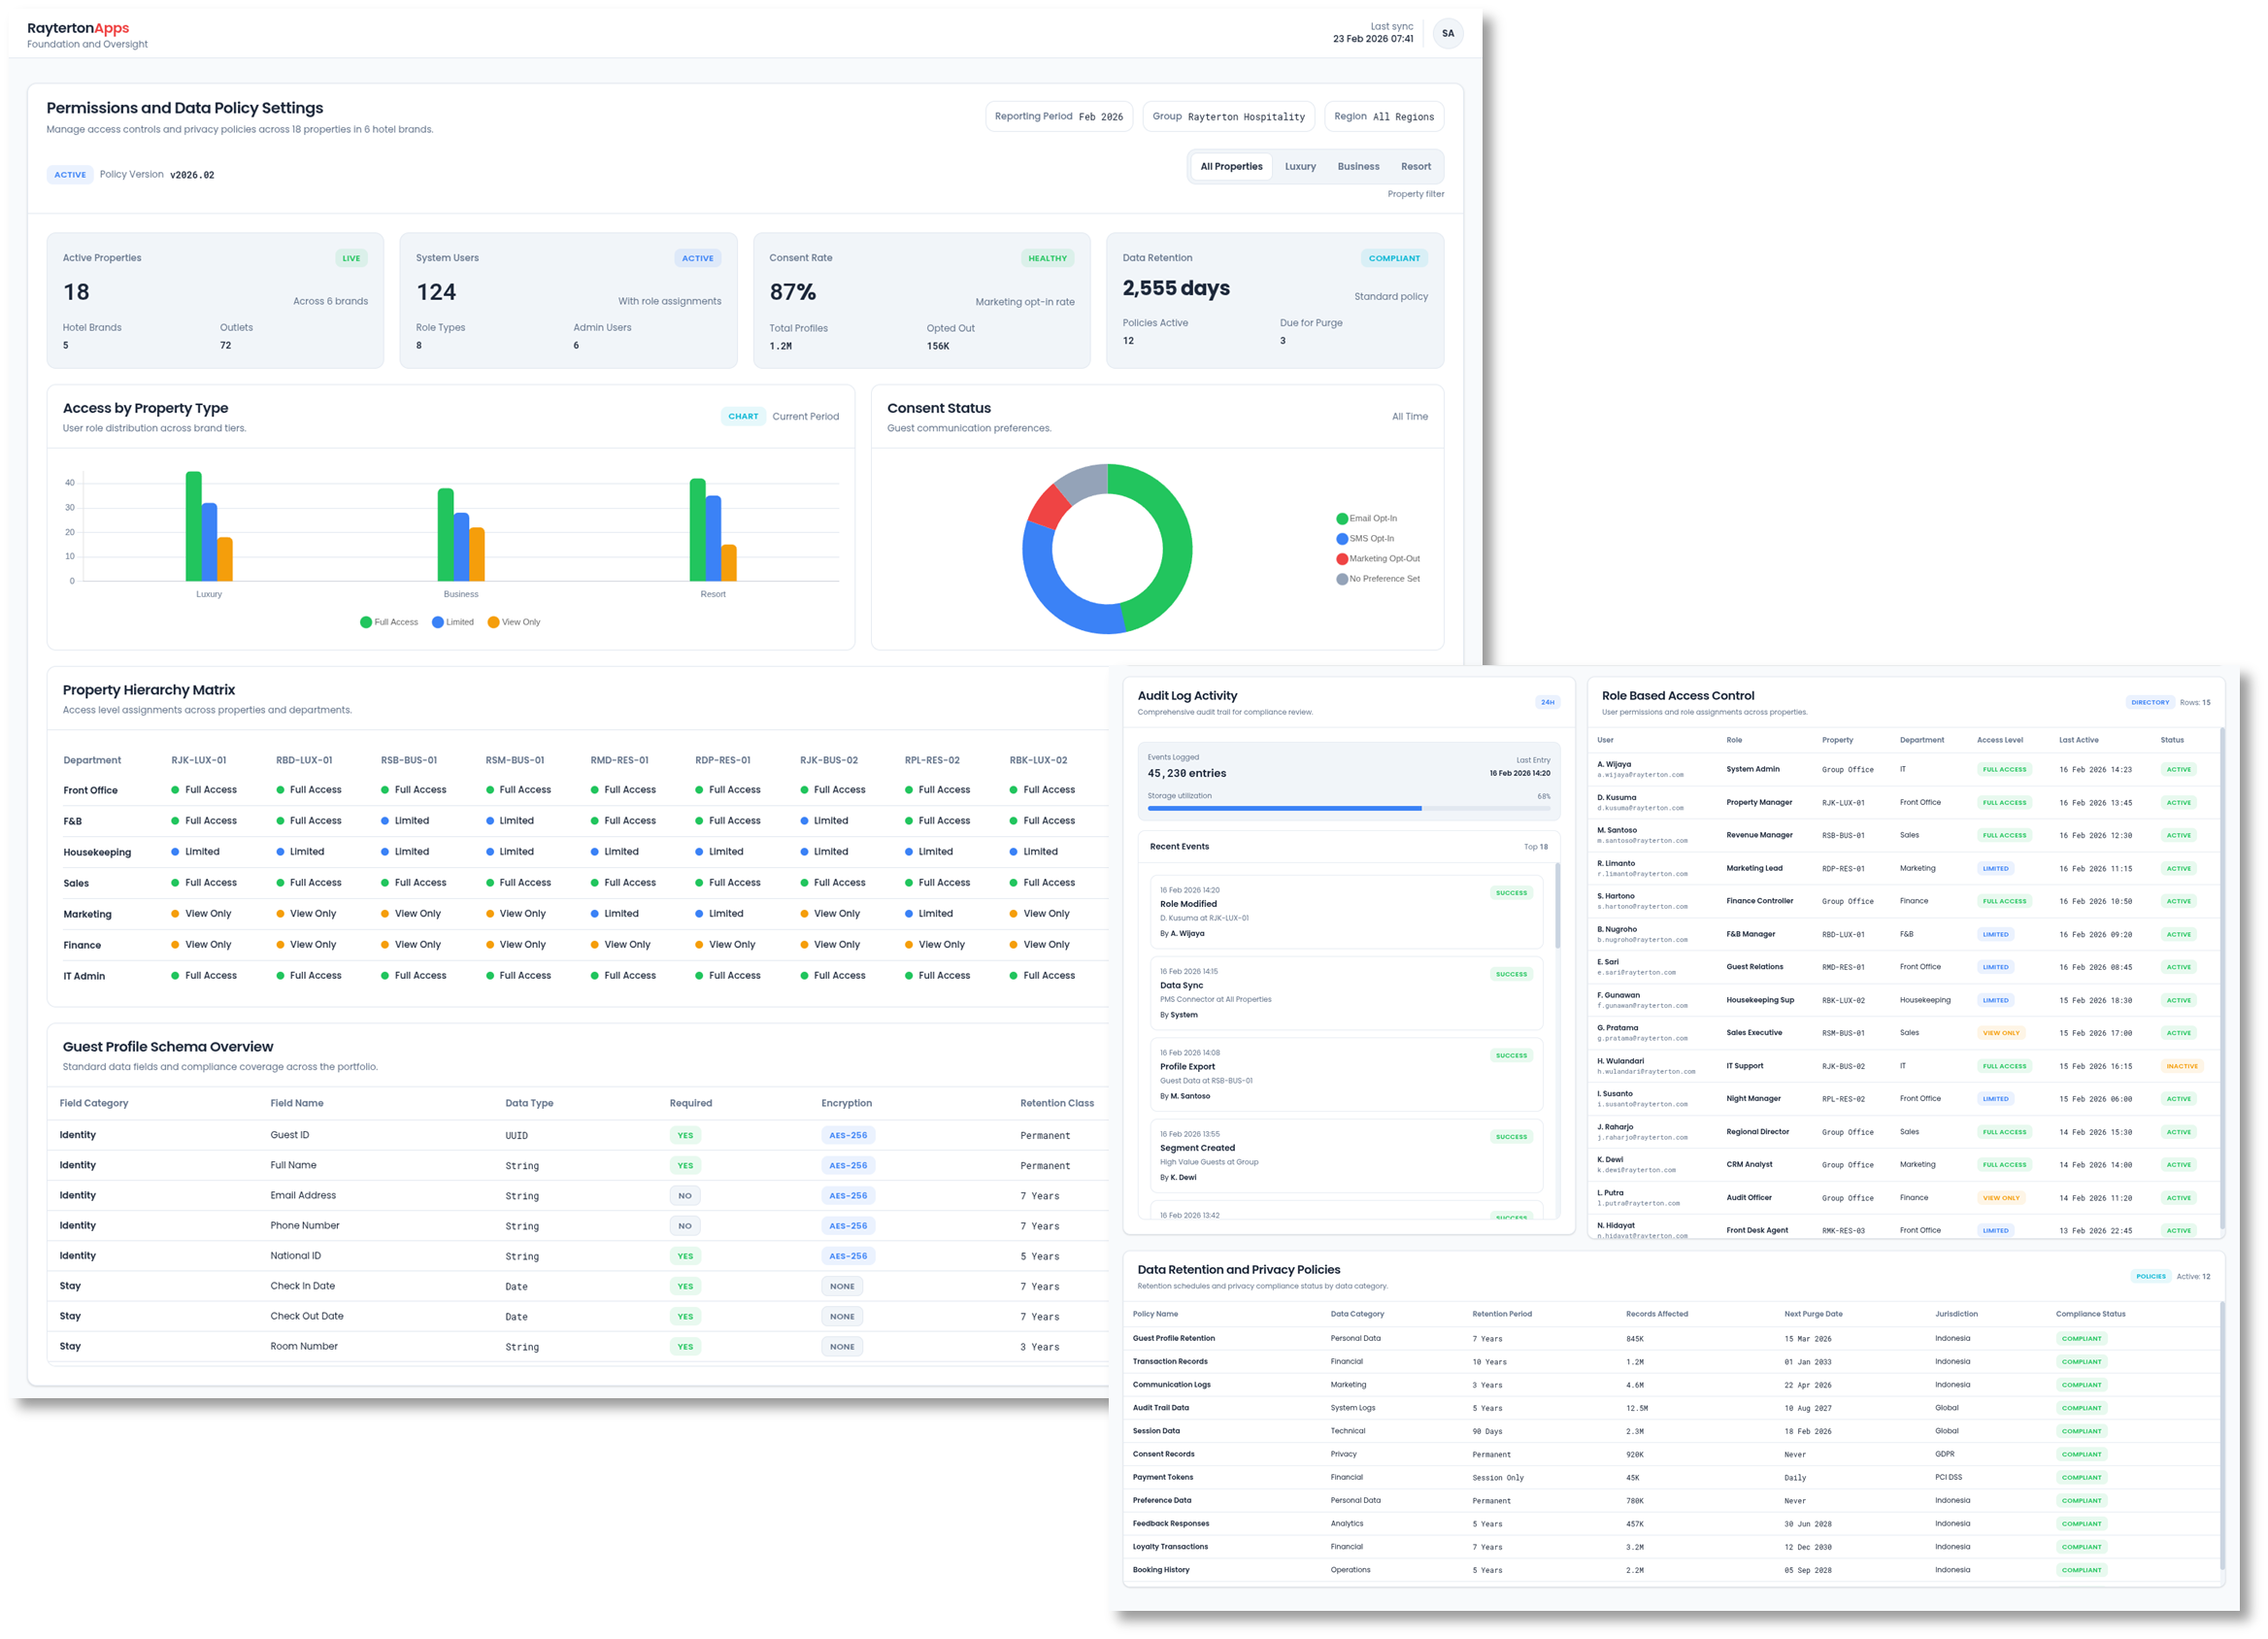Viewport: 2268px width, 1639px height.
Task: Click the POLICIES badge in Data Retention panel
Action: tap(2151, 1276)
